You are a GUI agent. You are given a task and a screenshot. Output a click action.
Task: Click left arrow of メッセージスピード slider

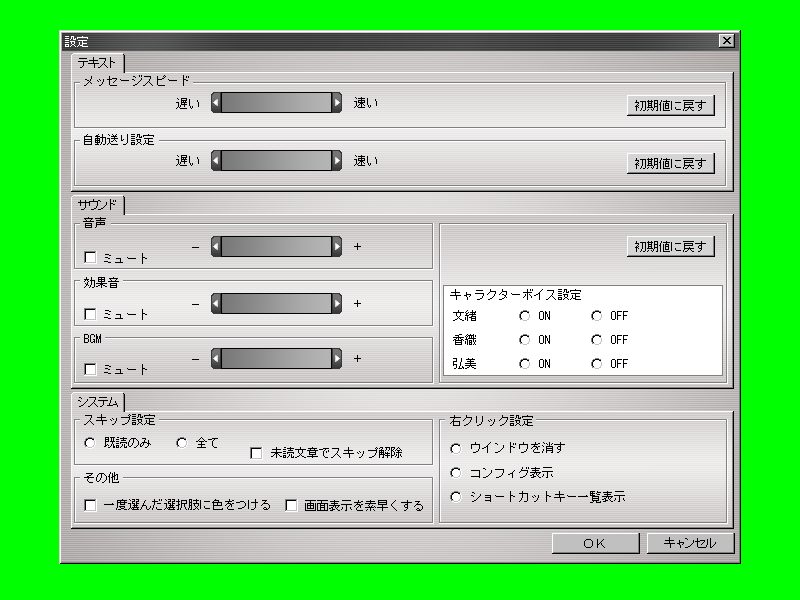click(x=216, y=103)
